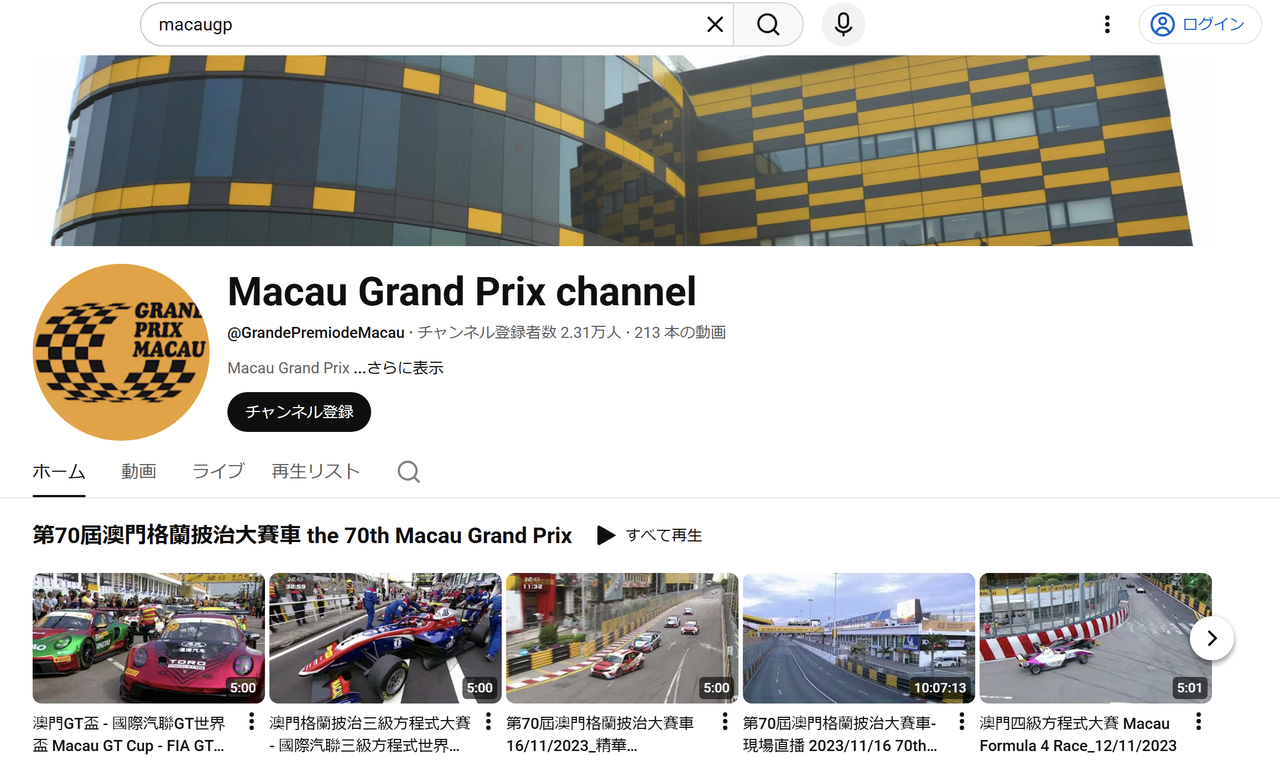
Task: Open the 10:07:13 live broadcast thumbnail
Action: tap(859, 638)
